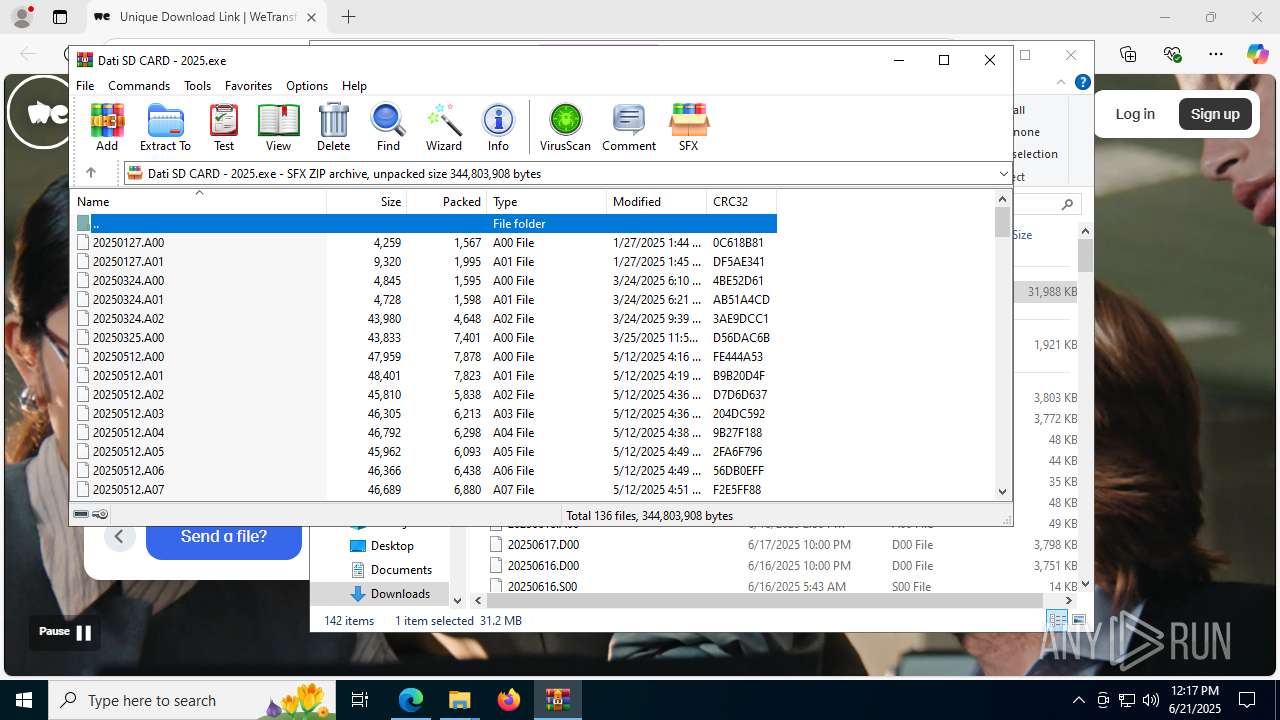The height and width of the screenshot is (720, 1280).
Task: Open the Tools menu
Action: pyautogui.click(x=197, y=86)
